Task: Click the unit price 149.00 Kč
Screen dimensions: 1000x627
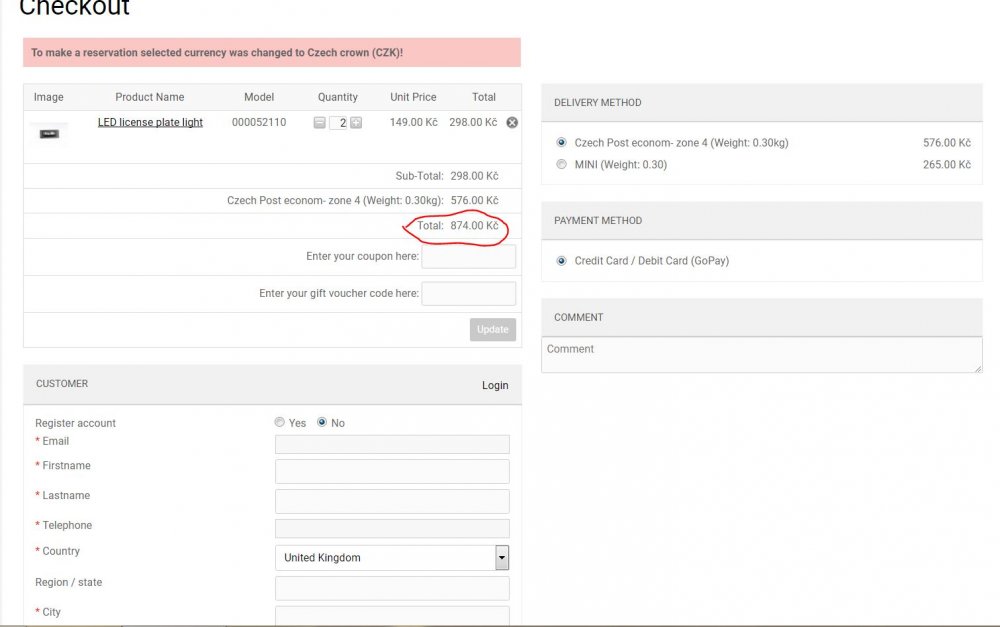Action: (414, 122)
